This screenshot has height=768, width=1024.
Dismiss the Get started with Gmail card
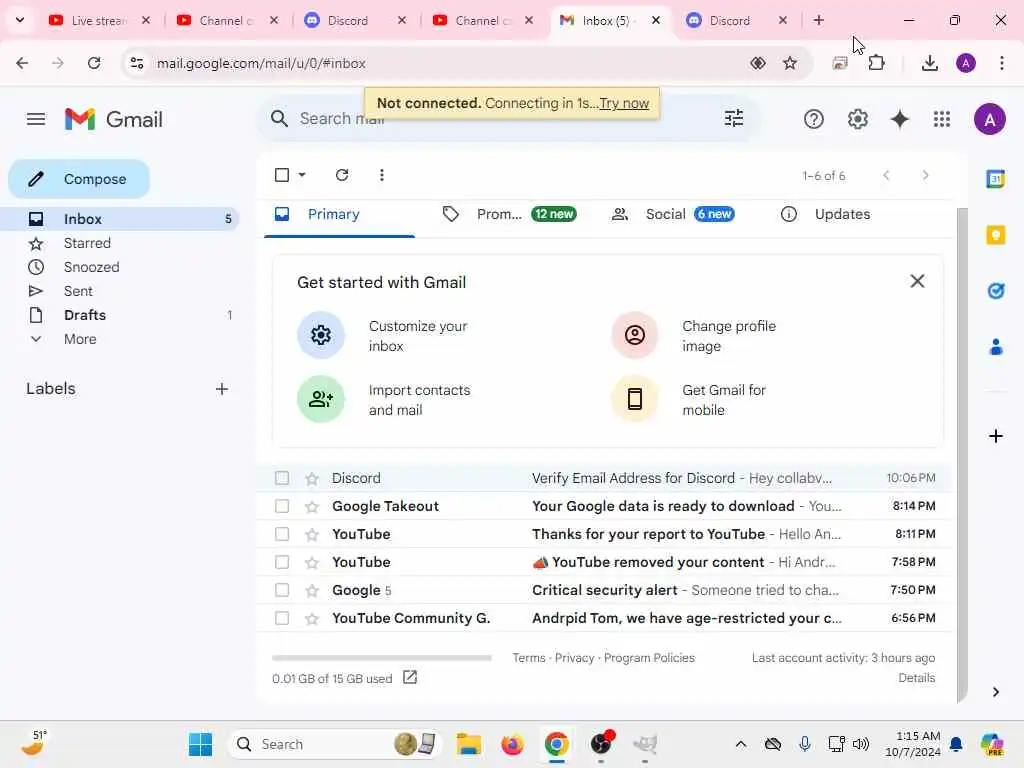coord(917,281)
